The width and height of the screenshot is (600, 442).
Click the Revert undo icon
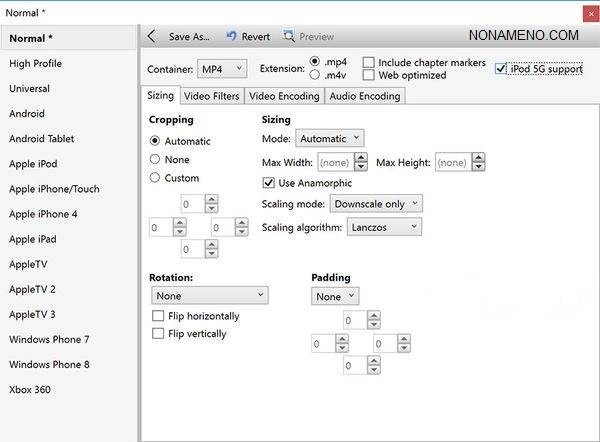pos(232,36)
